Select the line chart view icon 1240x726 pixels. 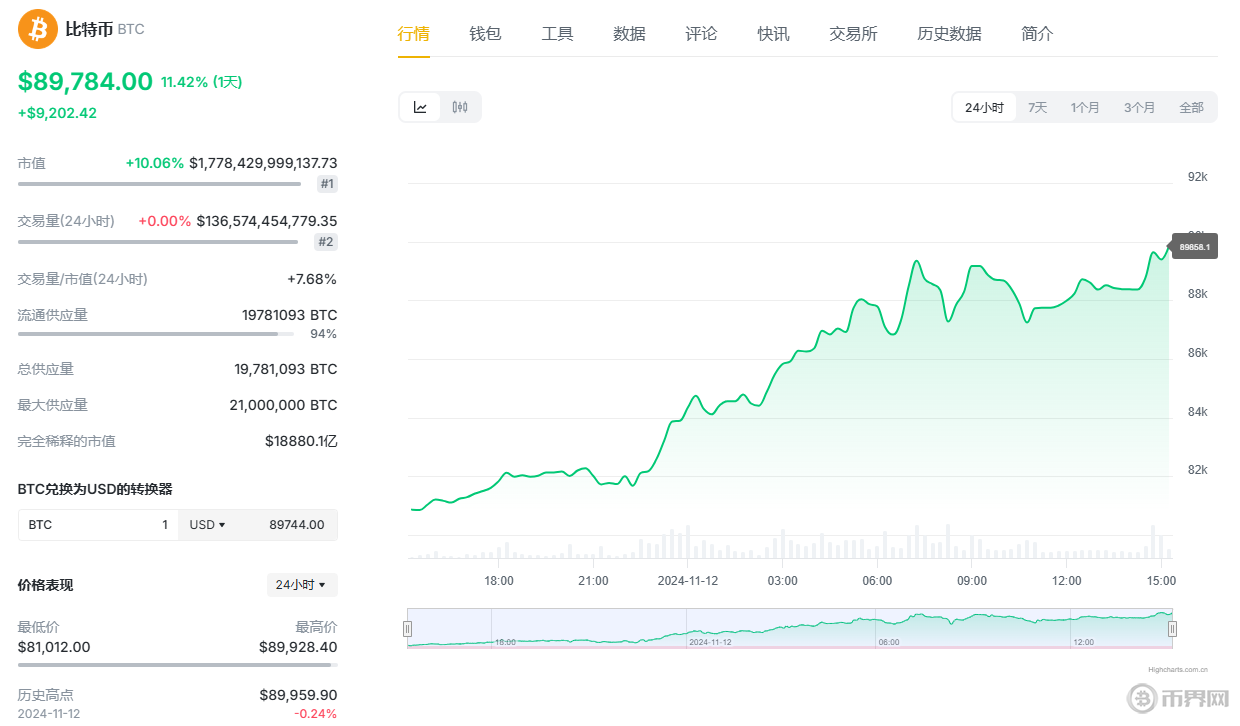pos(420,107)
